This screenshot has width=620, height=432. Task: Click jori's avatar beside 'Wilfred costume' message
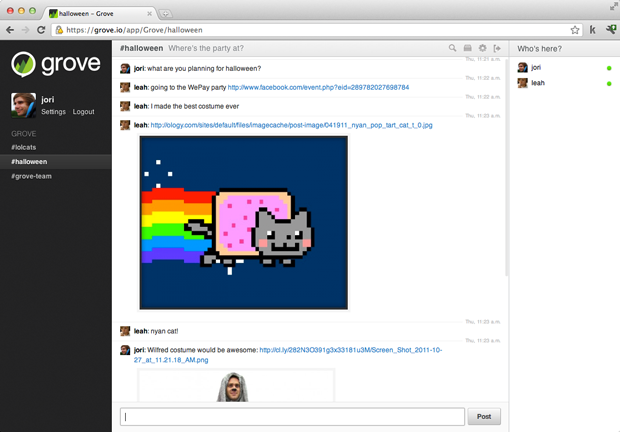tap(125, 350)
